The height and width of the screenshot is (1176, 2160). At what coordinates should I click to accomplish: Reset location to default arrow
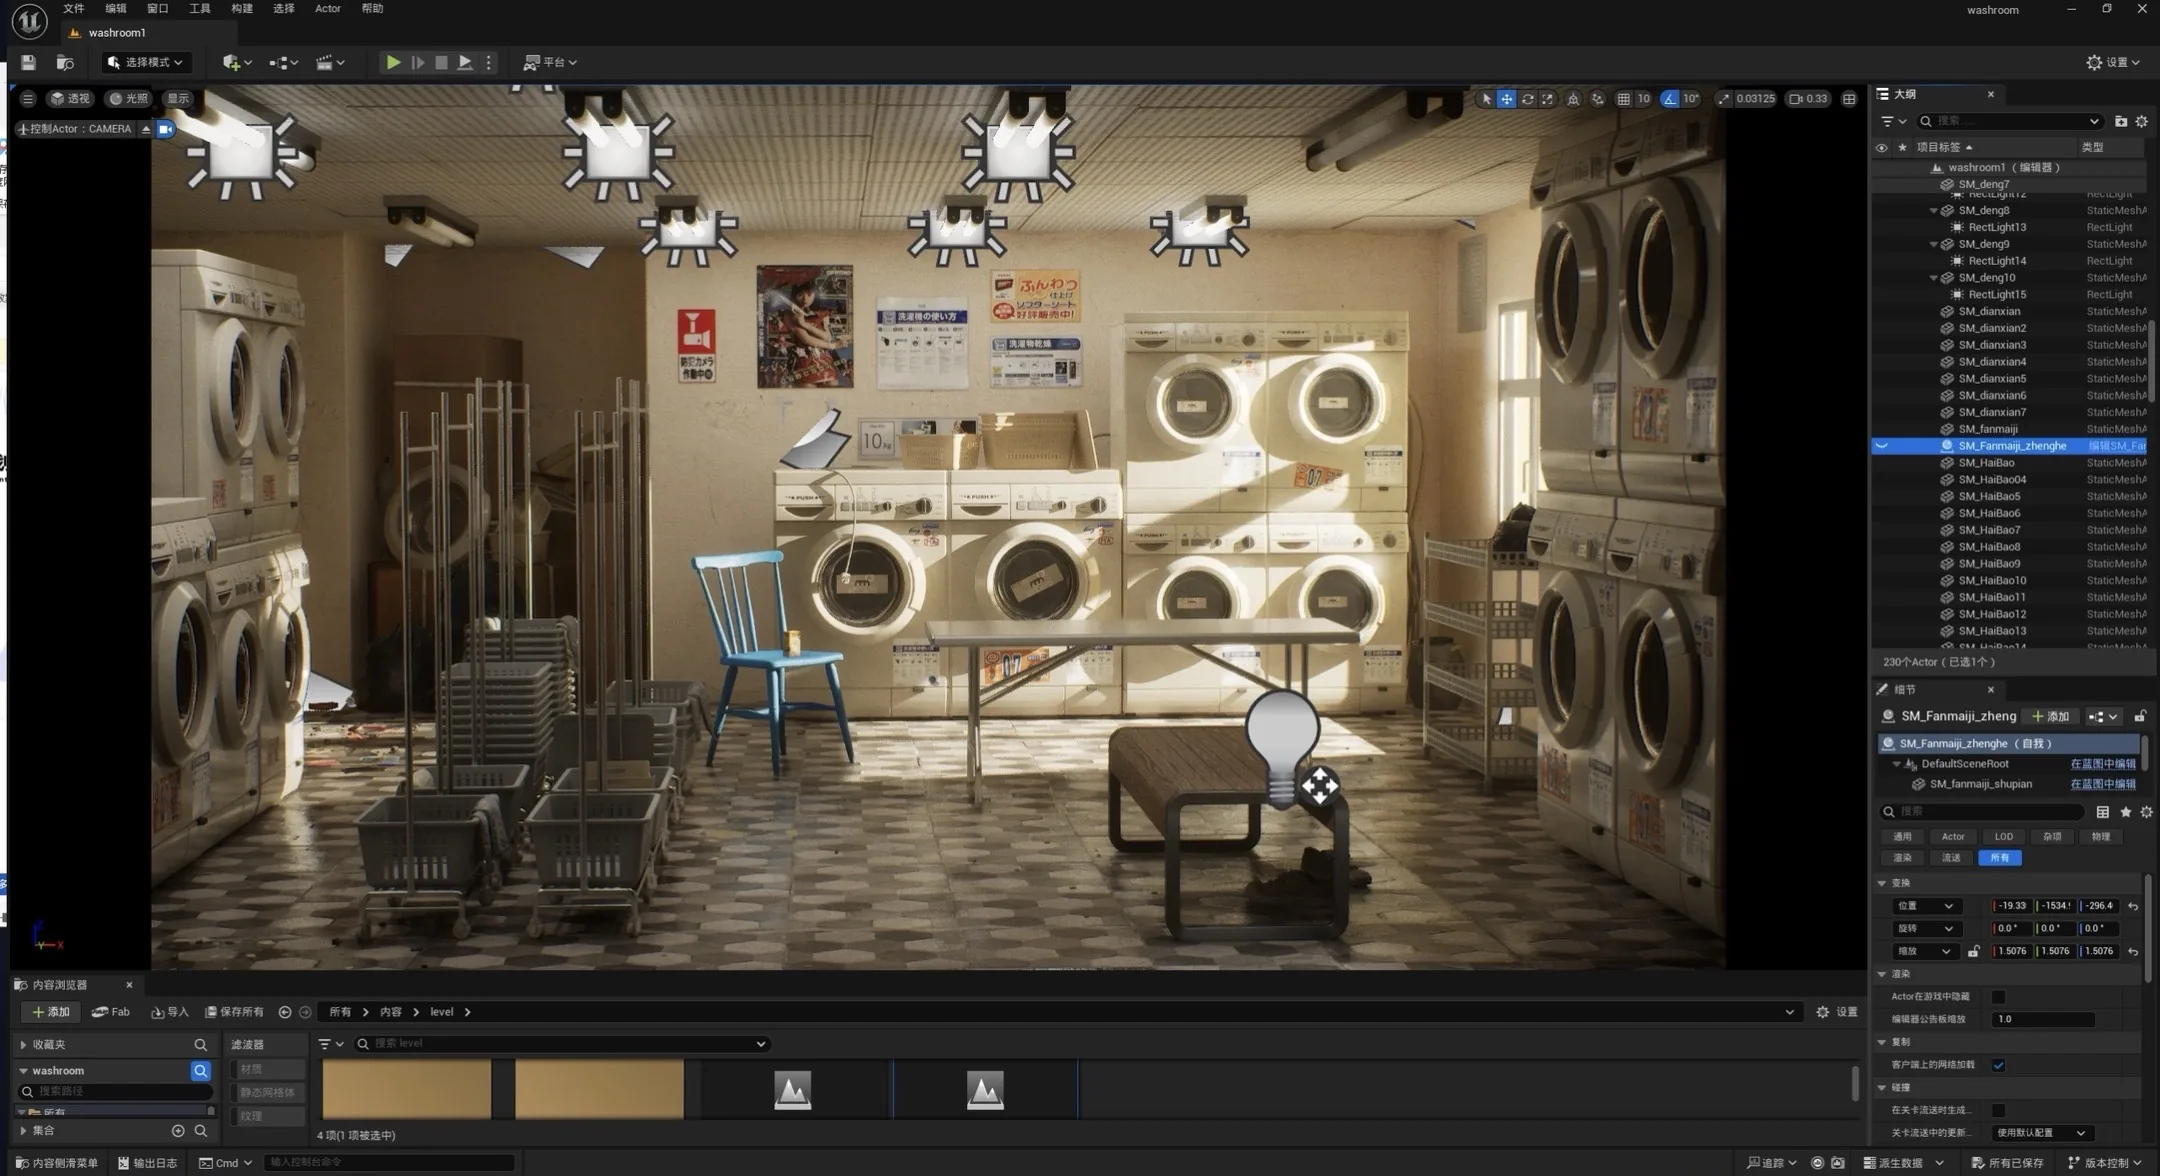[2133, 906]
